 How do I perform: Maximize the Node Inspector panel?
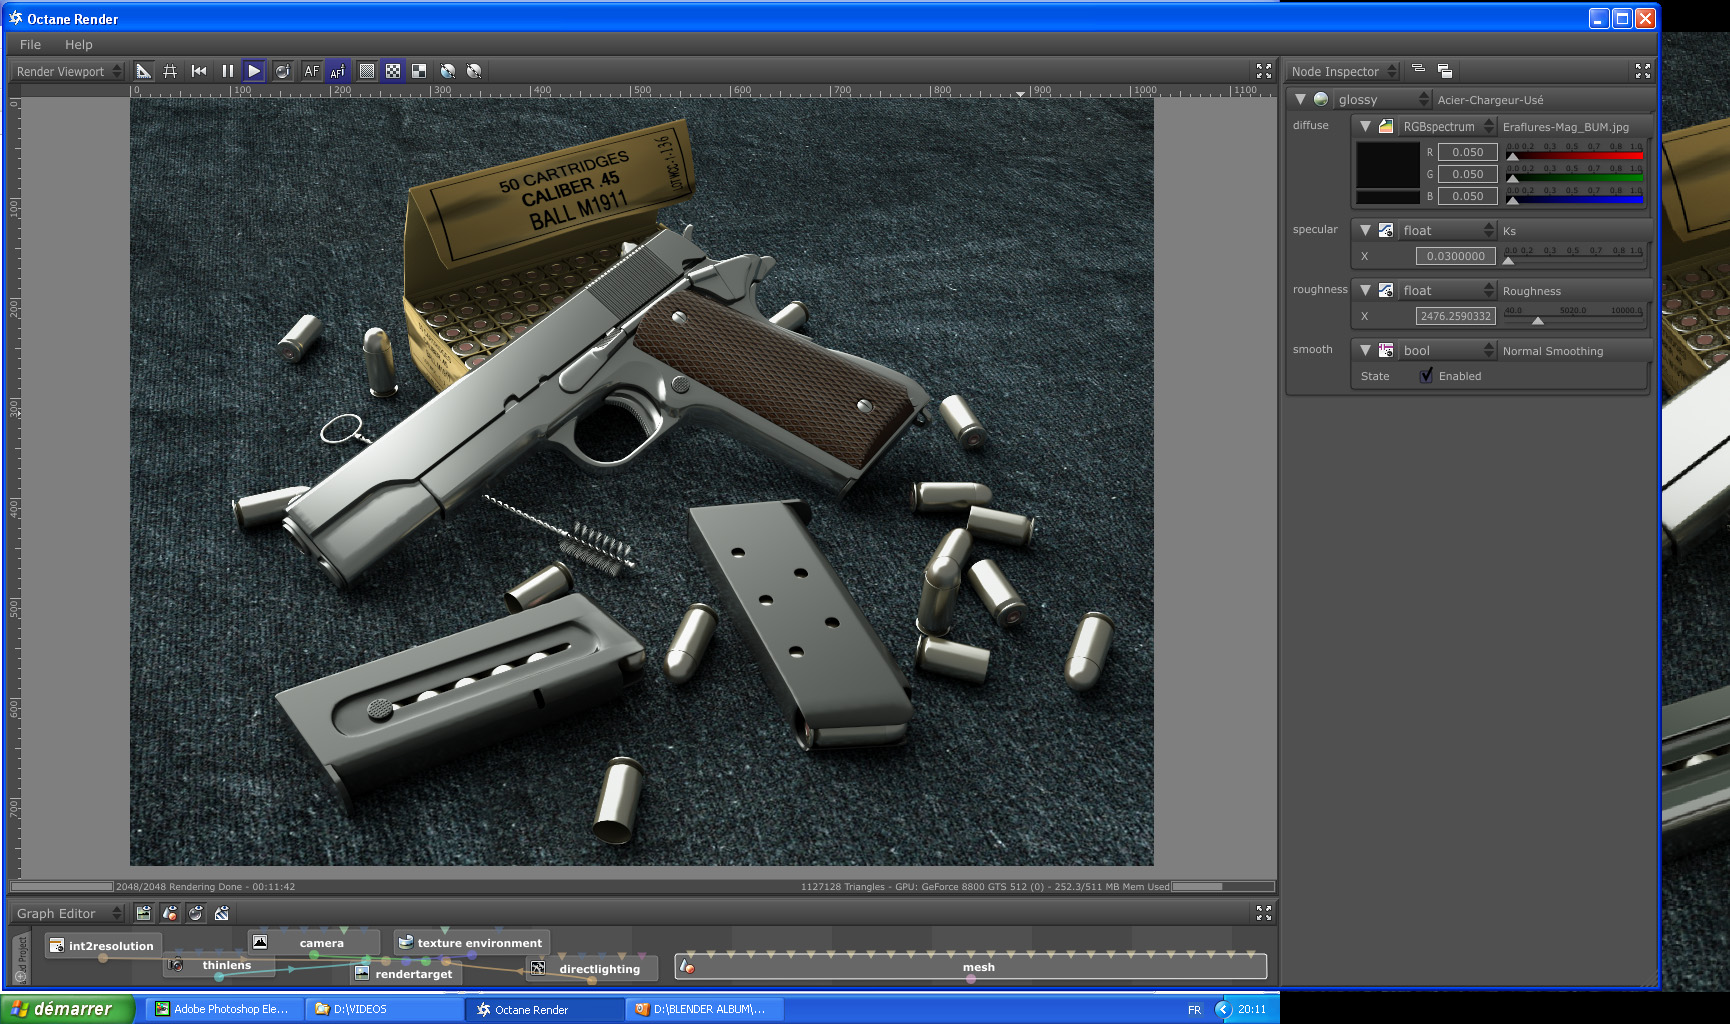1643,71
